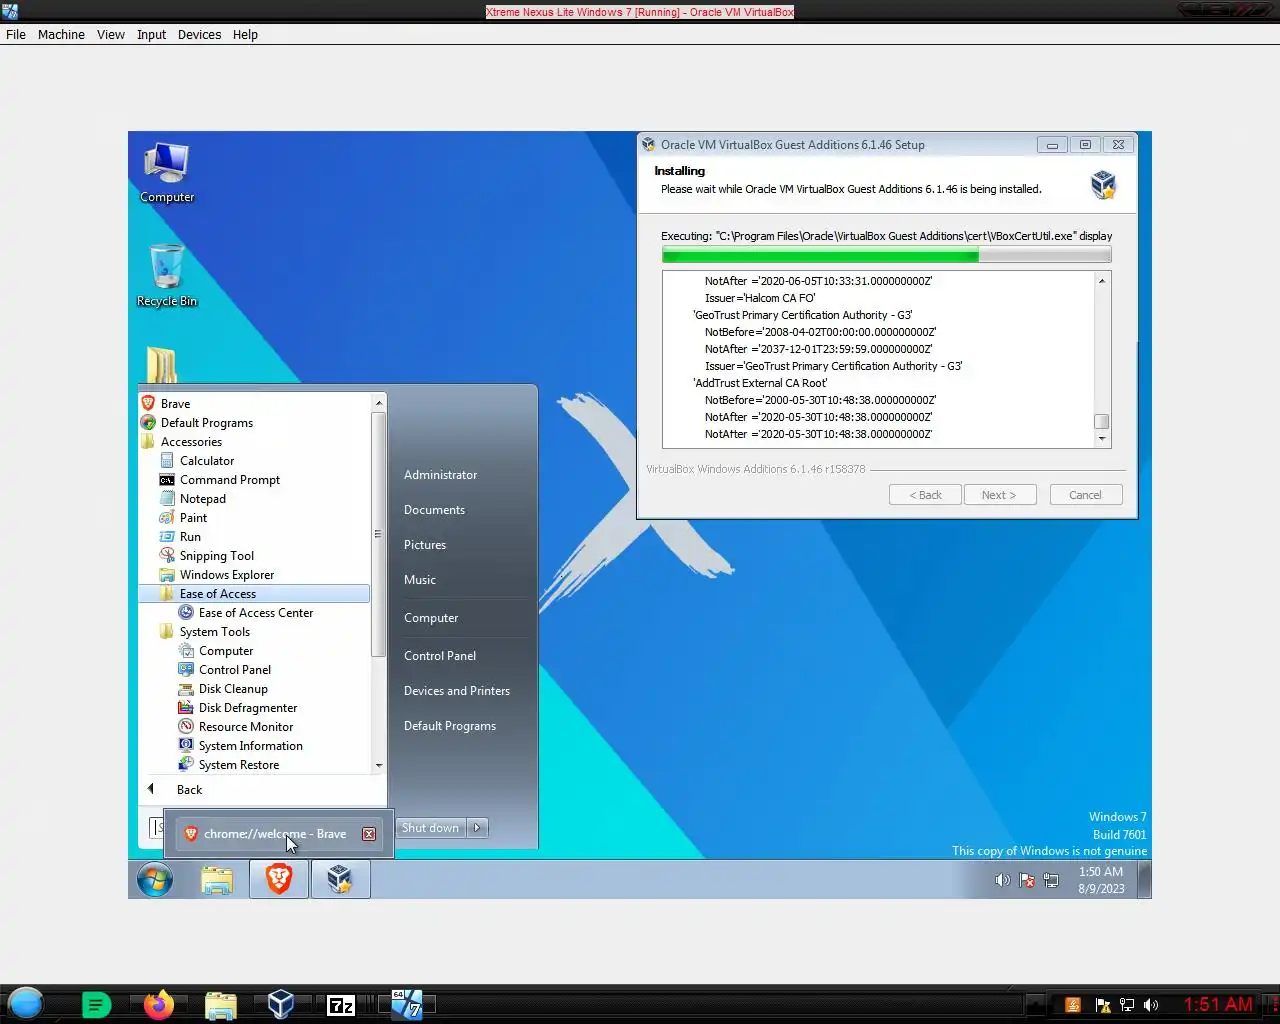Open Firefox from host taskbar
This screenshot has height=1024, width=1280.
(x=158, y=1004)
